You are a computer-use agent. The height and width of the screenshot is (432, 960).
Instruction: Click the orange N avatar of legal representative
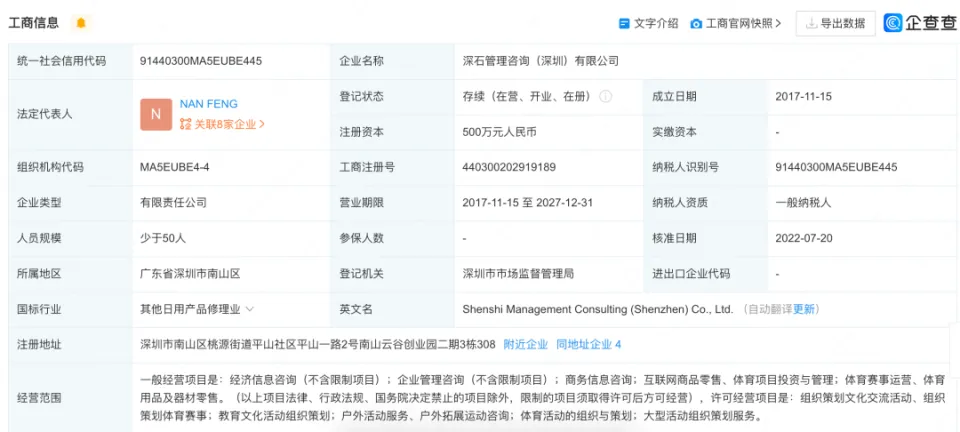tap(155, 114)
